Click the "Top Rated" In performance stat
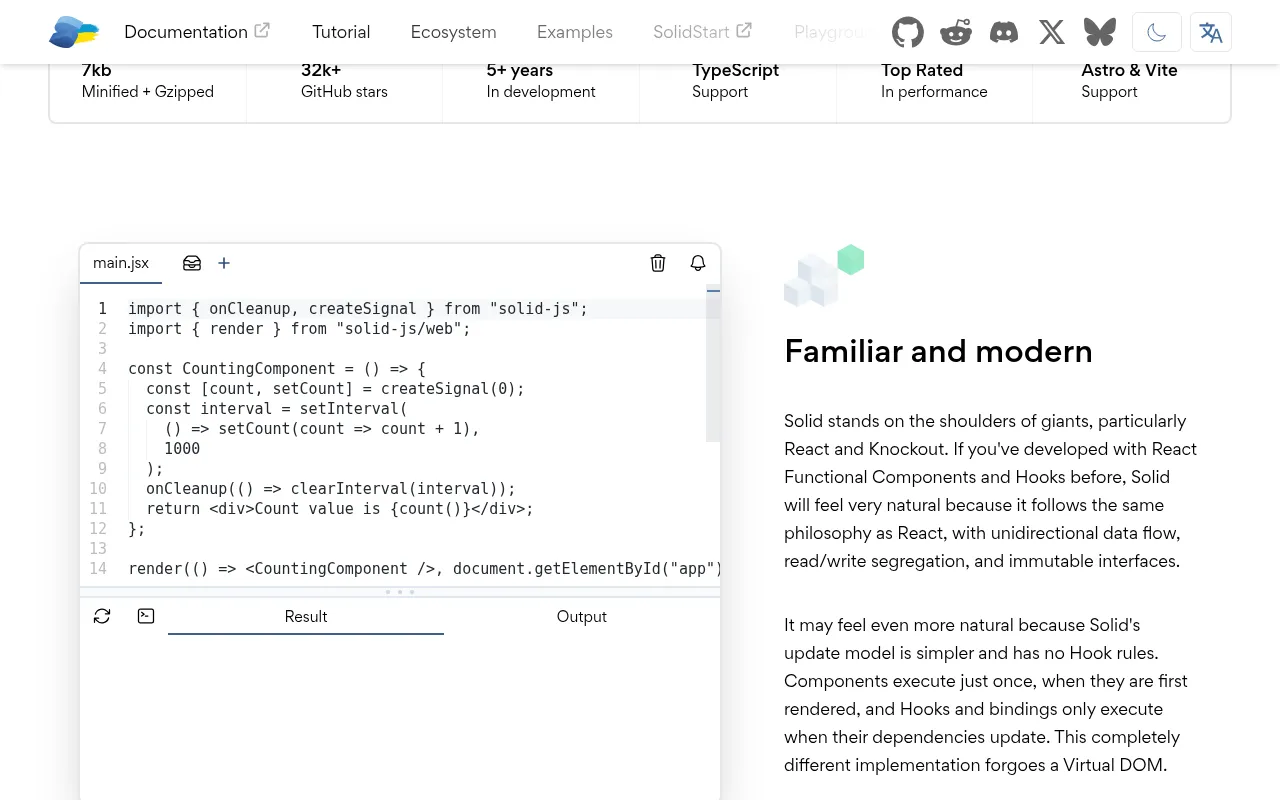The width and height of the screenshot is (1280, 800). click(934, 80)
